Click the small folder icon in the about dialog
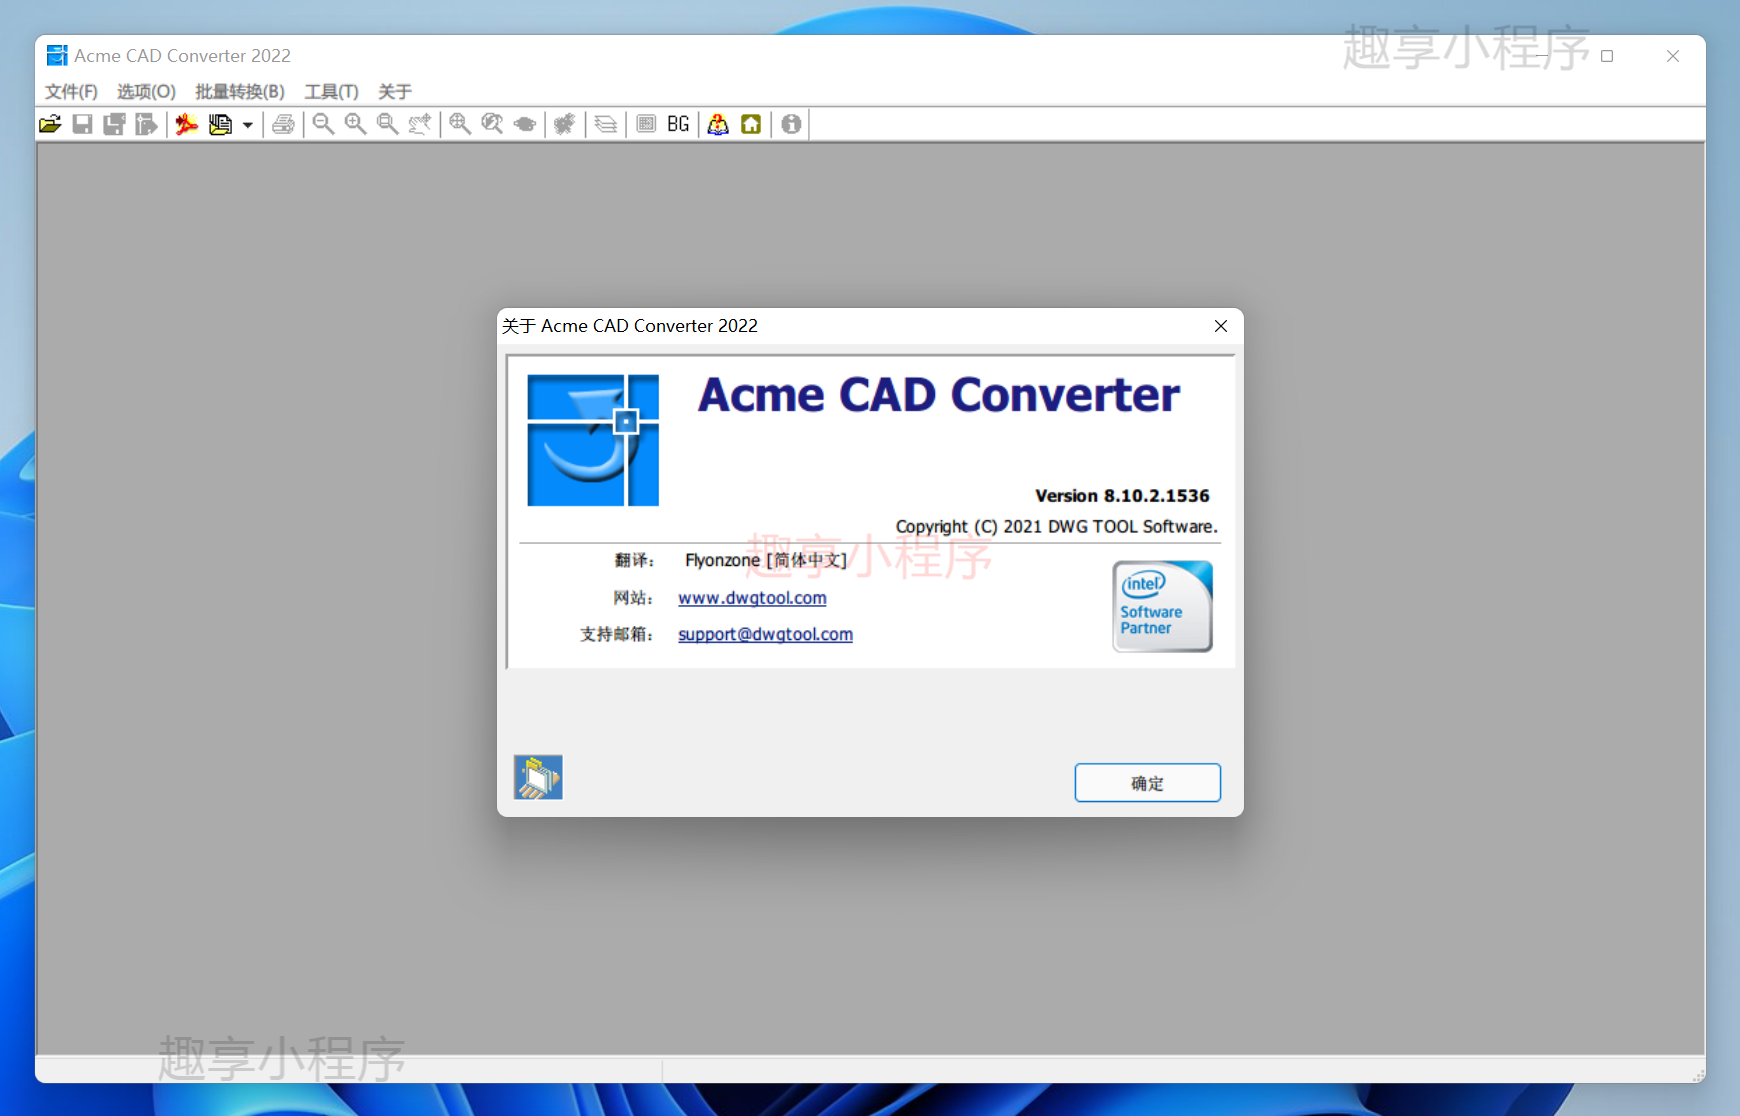 tap(538, 777)
